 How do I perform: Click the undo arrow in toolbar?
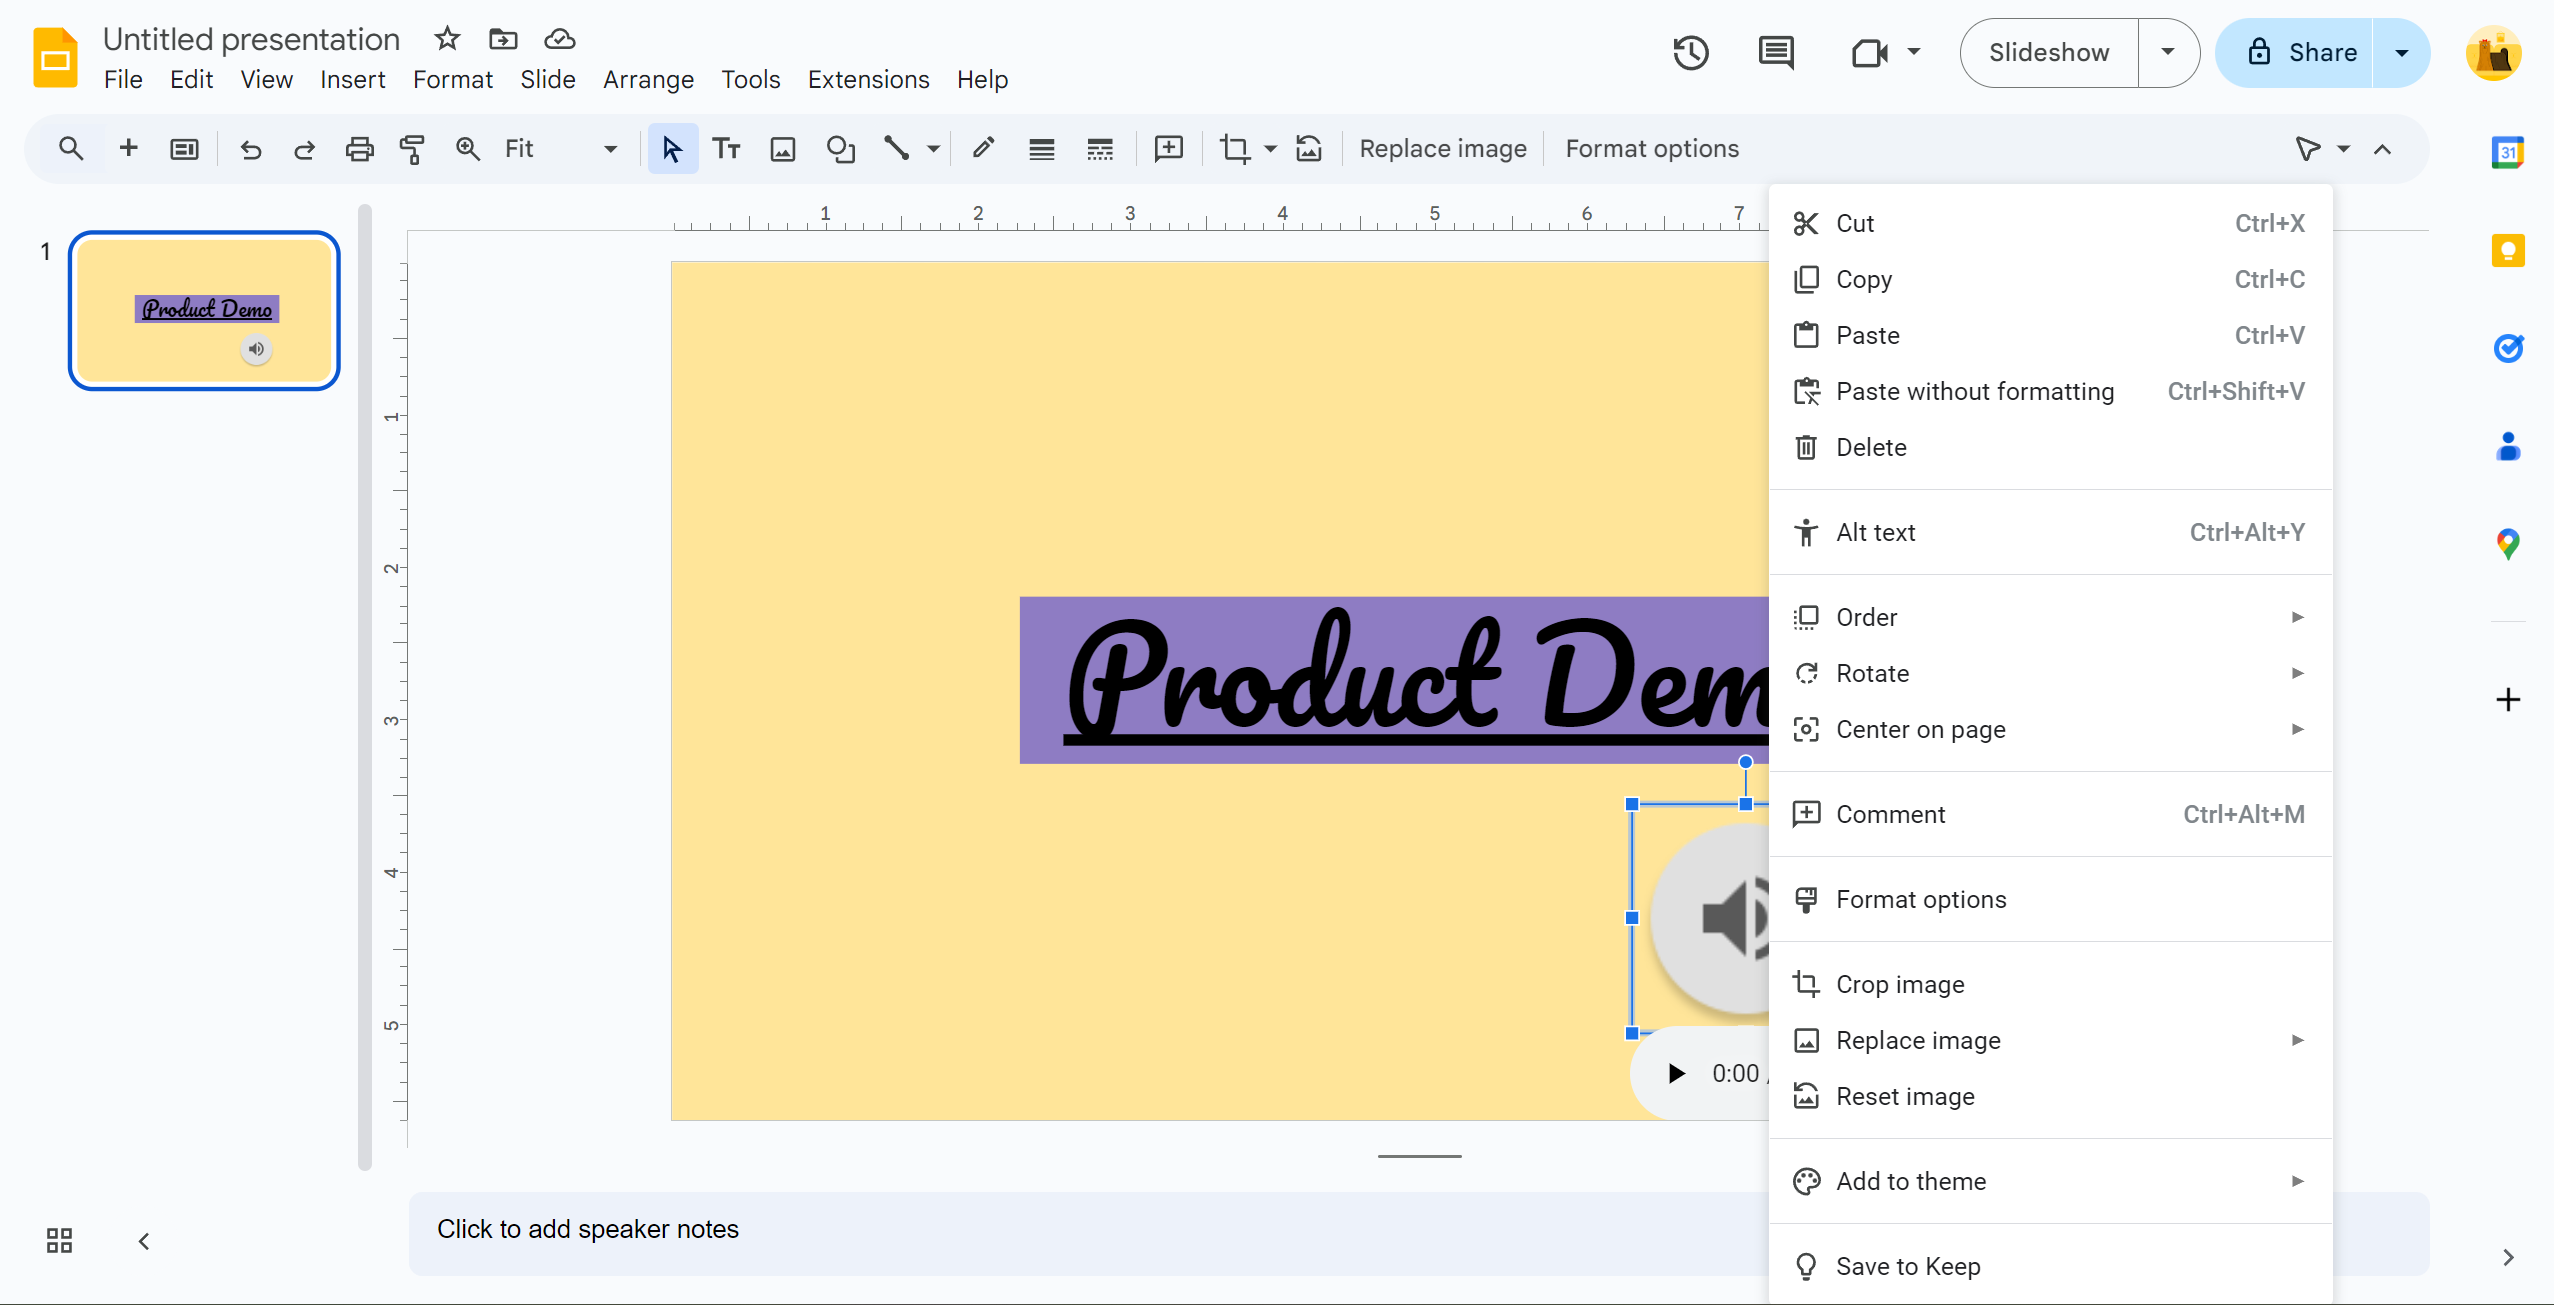pos(250,149)
